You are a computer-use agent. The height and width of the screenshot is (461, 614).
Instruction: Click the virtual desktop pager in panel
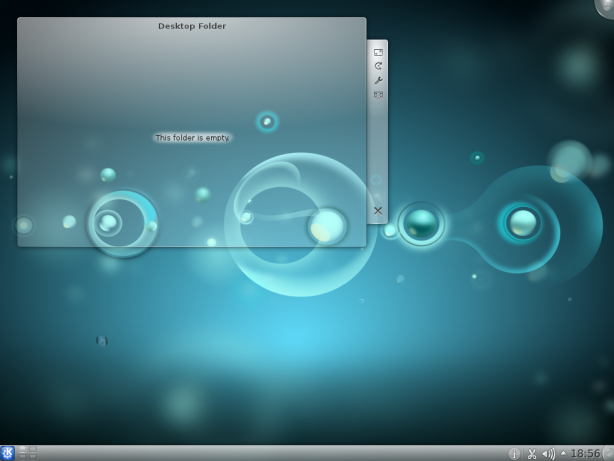tap(27, 453)
